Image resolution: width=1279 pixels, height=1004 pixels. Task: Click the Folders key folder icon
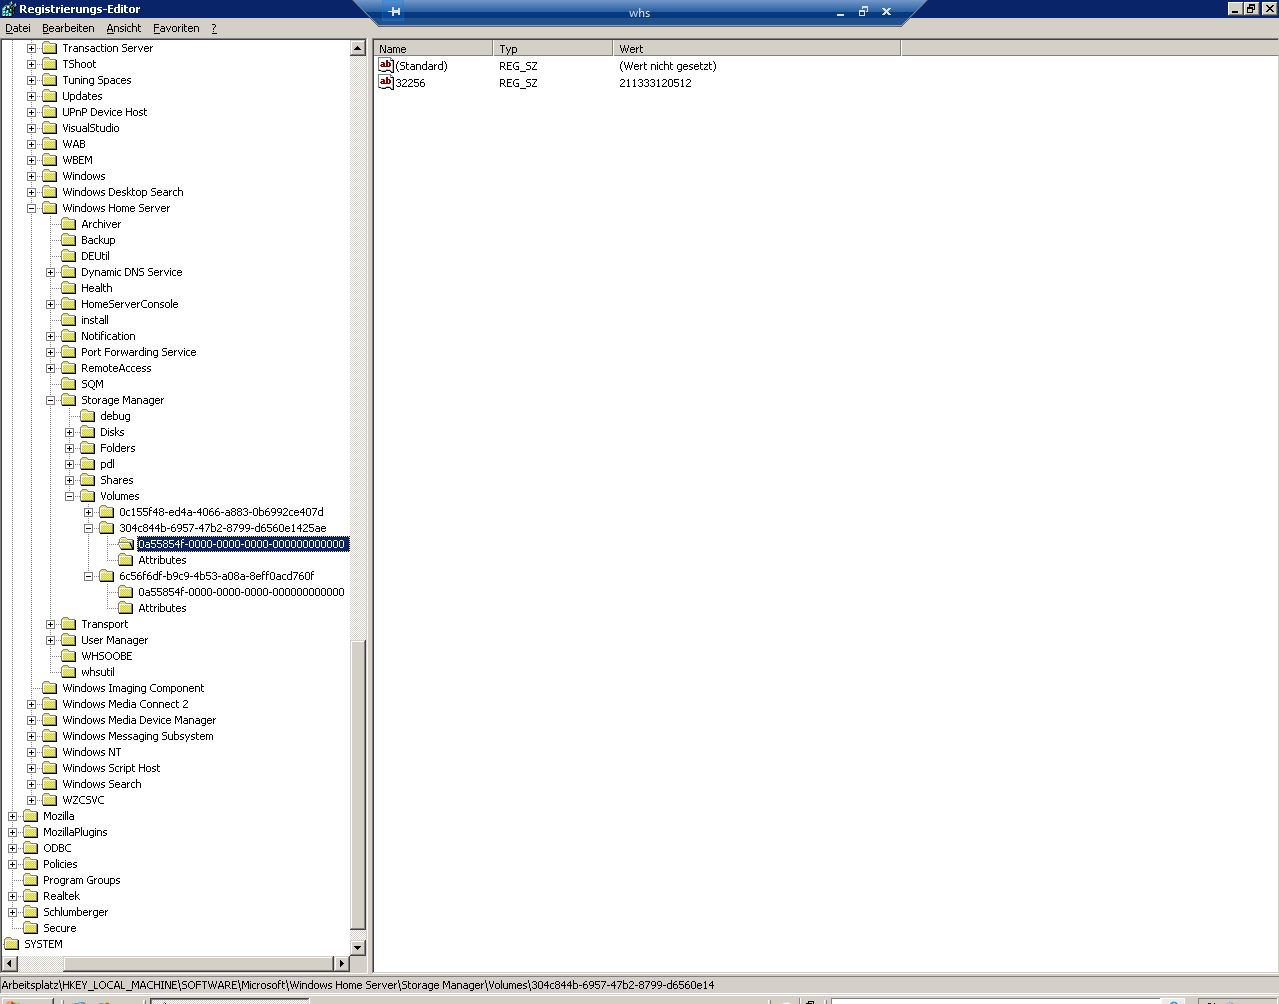click(87, 448)
